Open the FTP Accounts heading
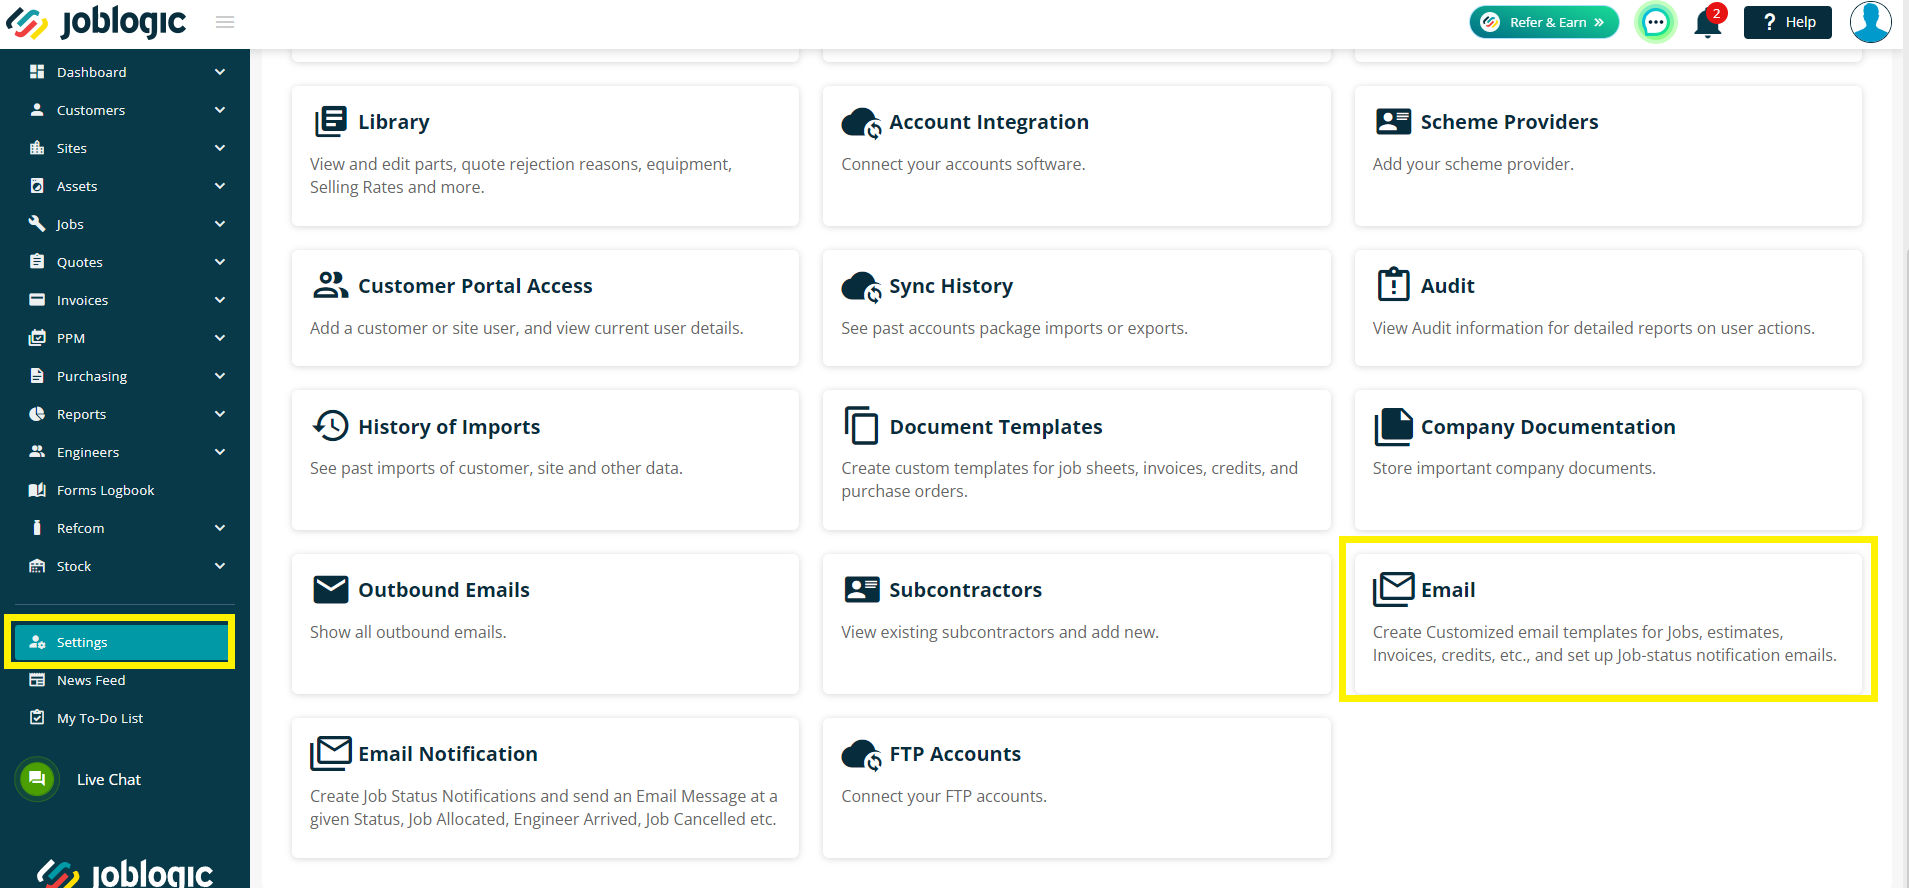Image resolution: width=1909 pixels, height=888 pixels. (955, 754)
